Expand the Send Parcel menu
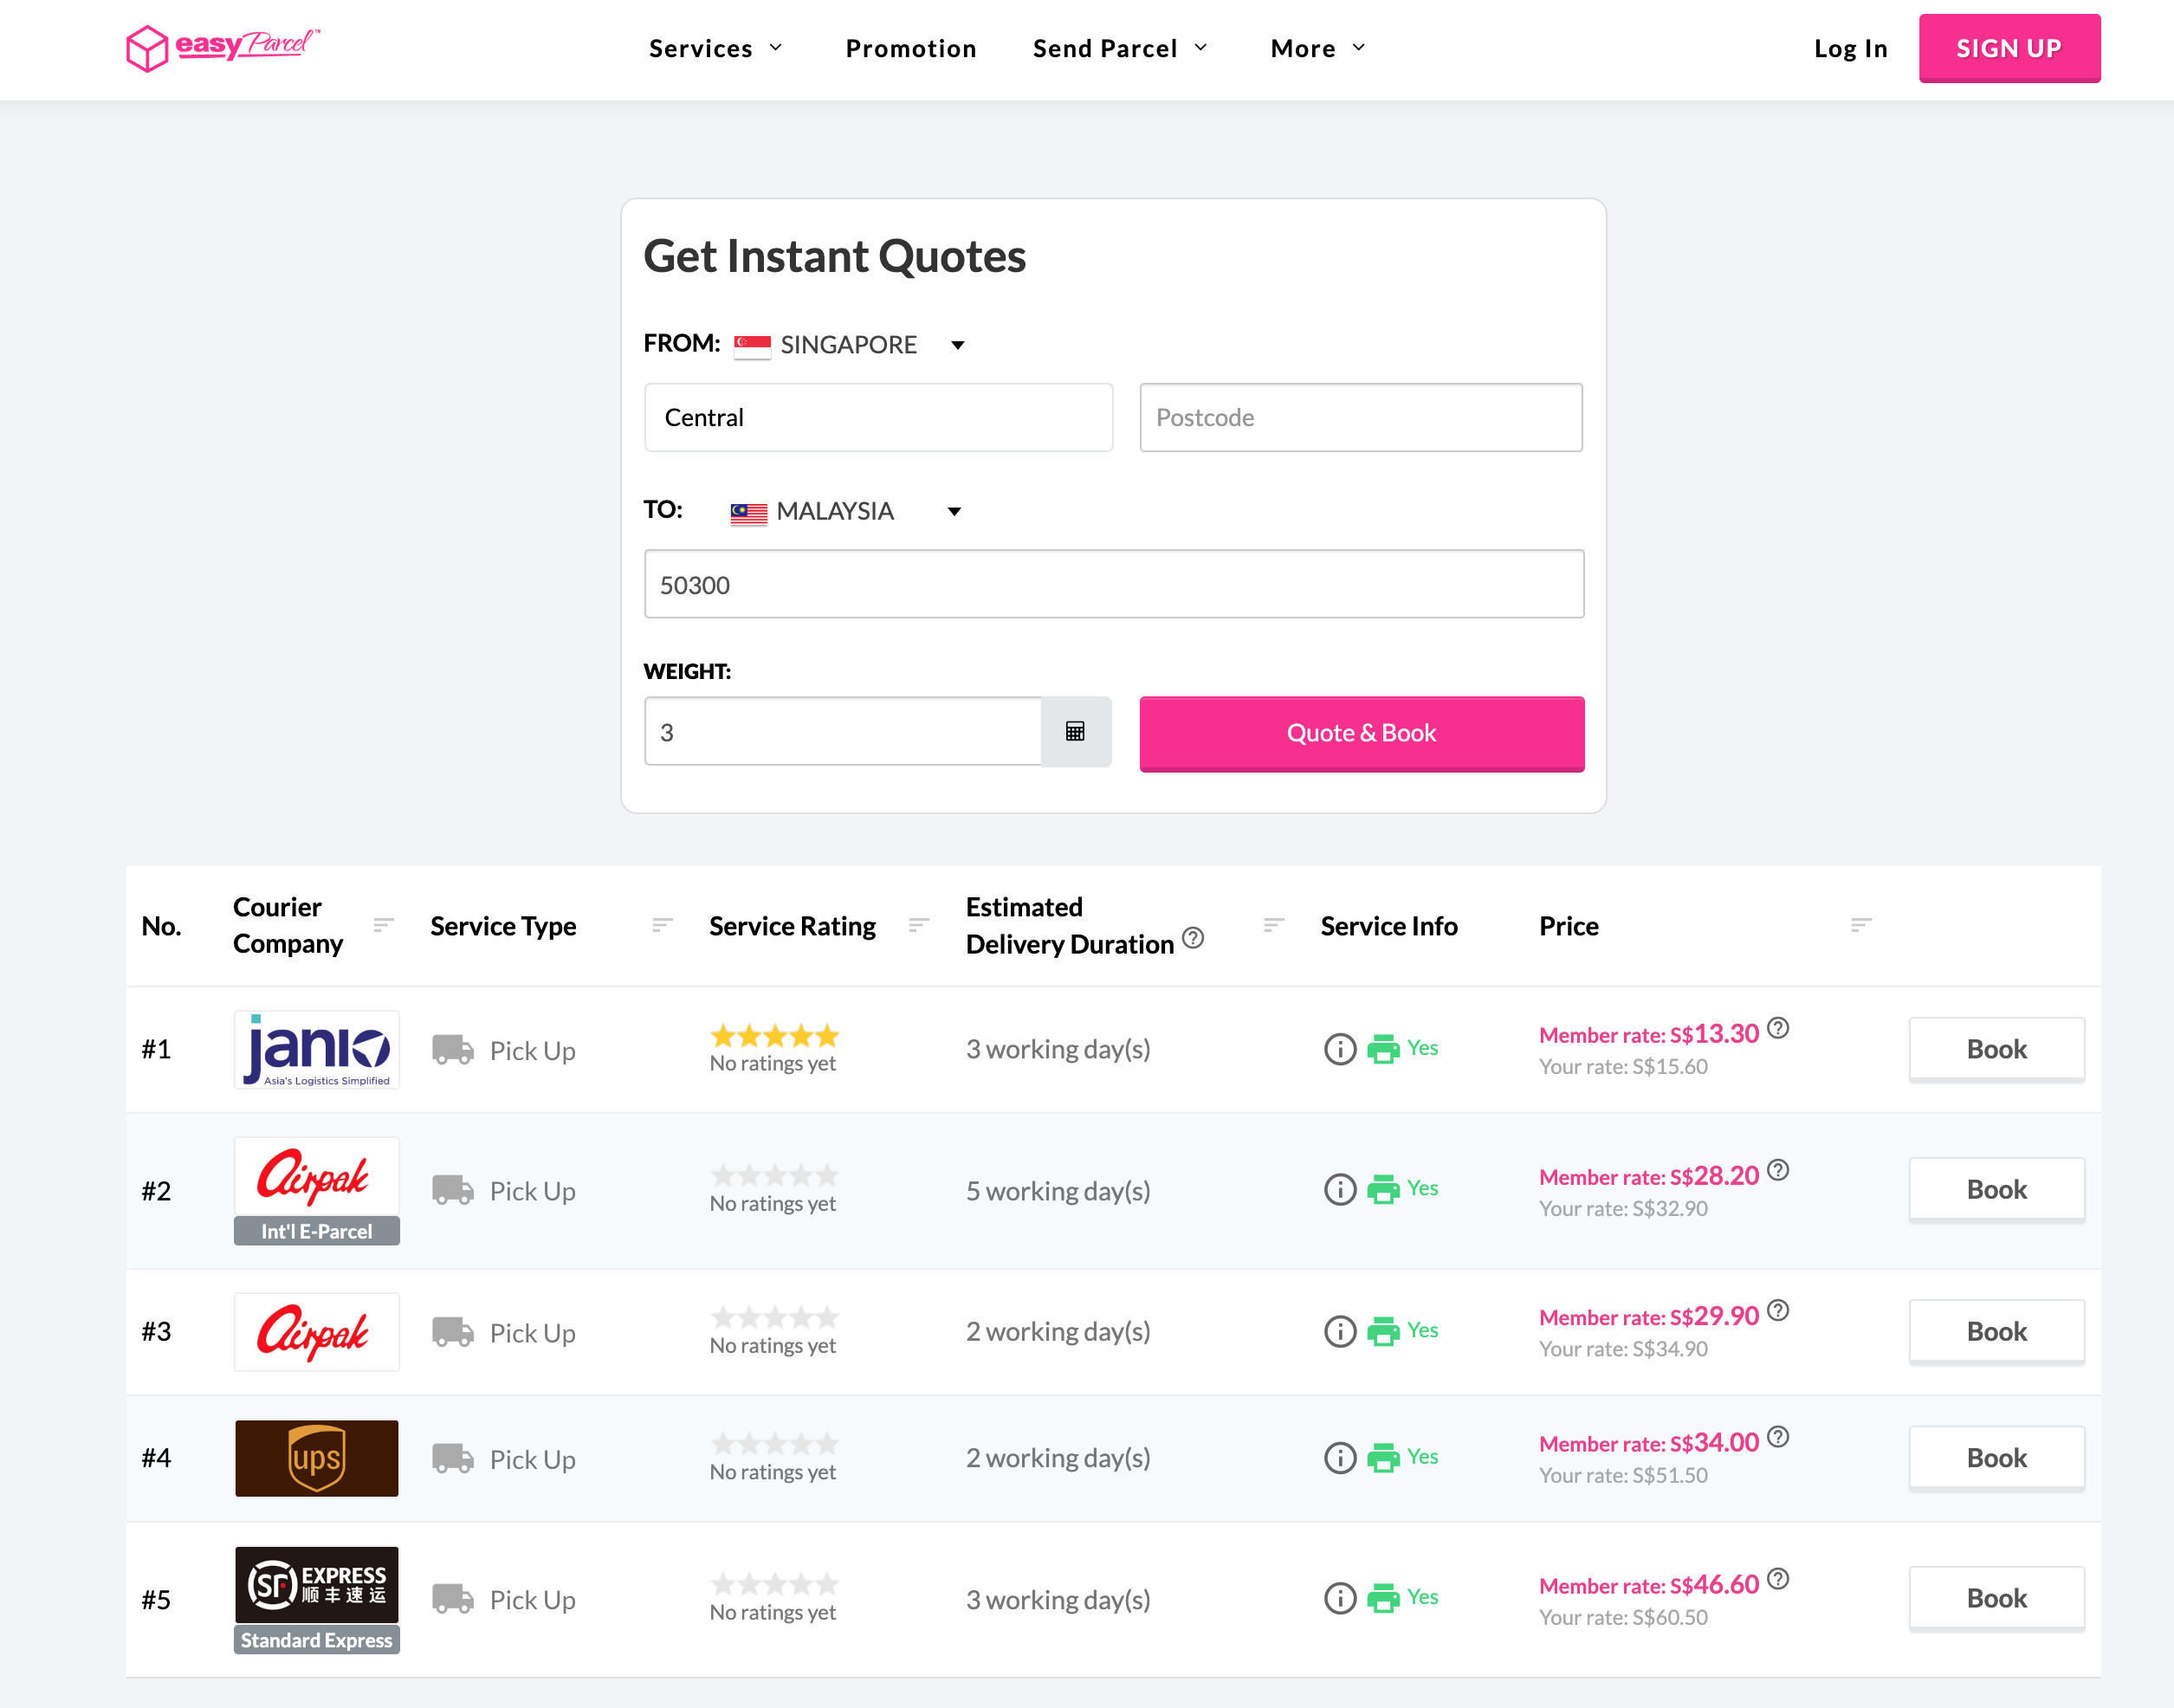 pyautogui.click(x=1119, y=48)
